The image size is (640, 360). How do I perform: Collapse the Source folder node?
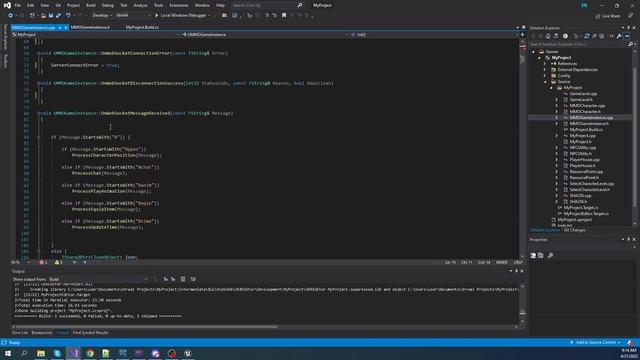[x=545, y=82]
